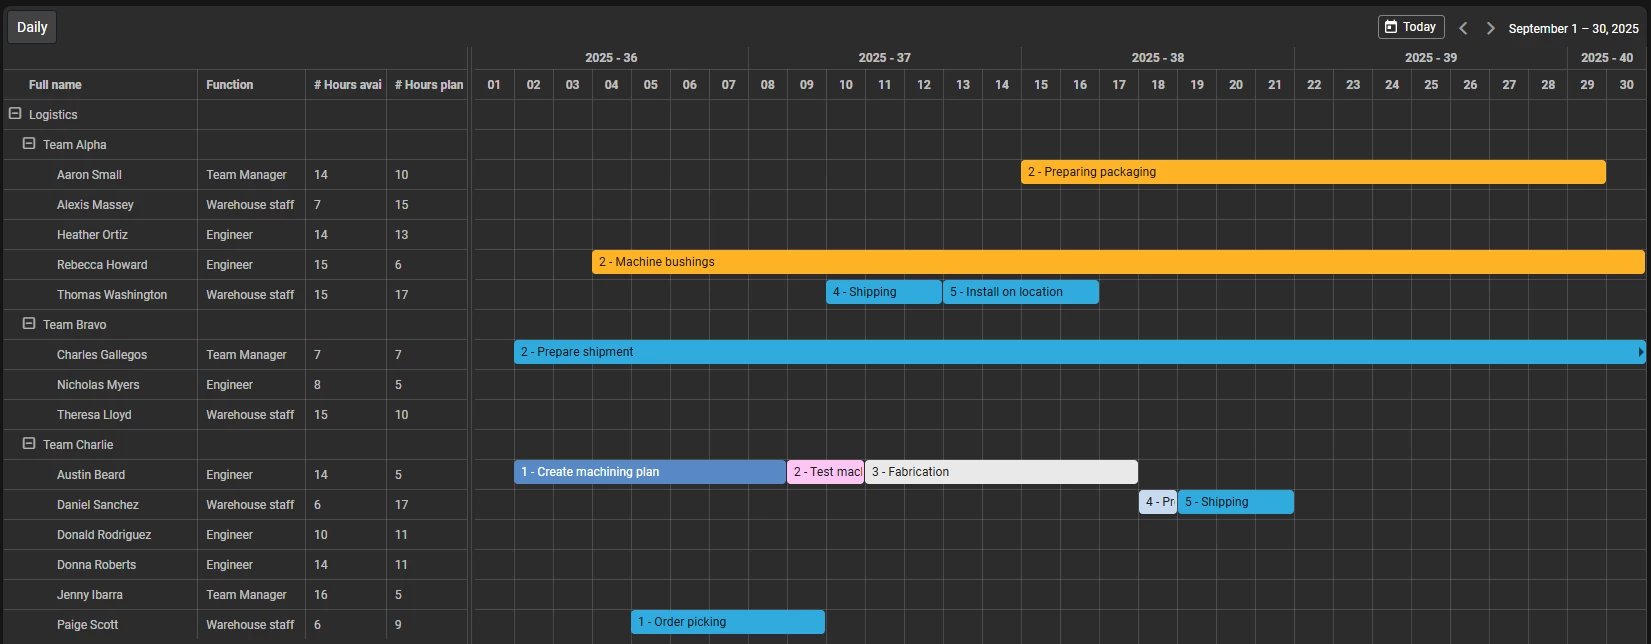Image resolution: width=1651 pixels, height=644 pixels.
Task: Select the pink Test machine task
Action: [x=826, y=472]
